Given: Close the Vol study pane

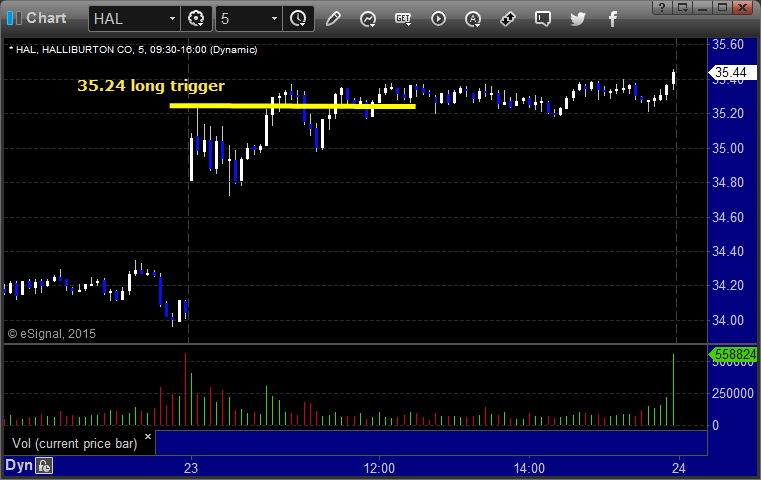Looking at the screenshot, I should (x=148, y=436).
